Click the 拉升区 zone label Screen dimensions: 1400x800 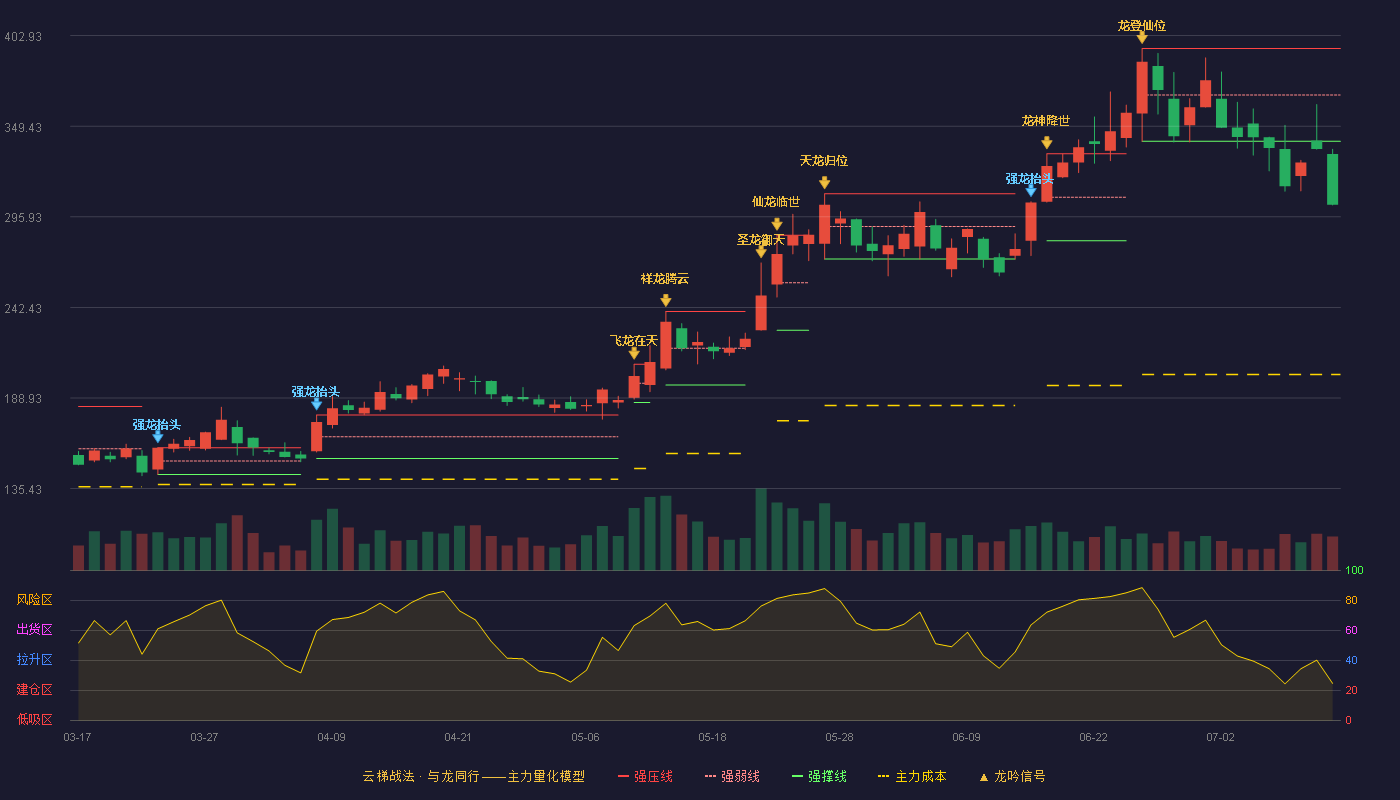pos(34,660)
